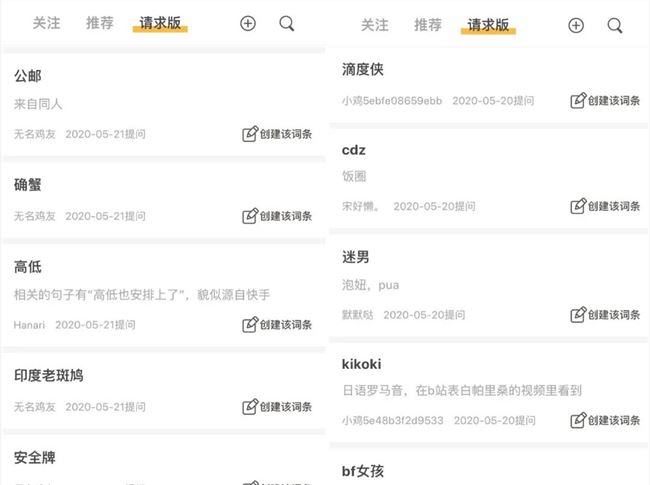Select the 请求版 tab on the right screen
This screenshot has height=485, width=650.
(488, 25)
